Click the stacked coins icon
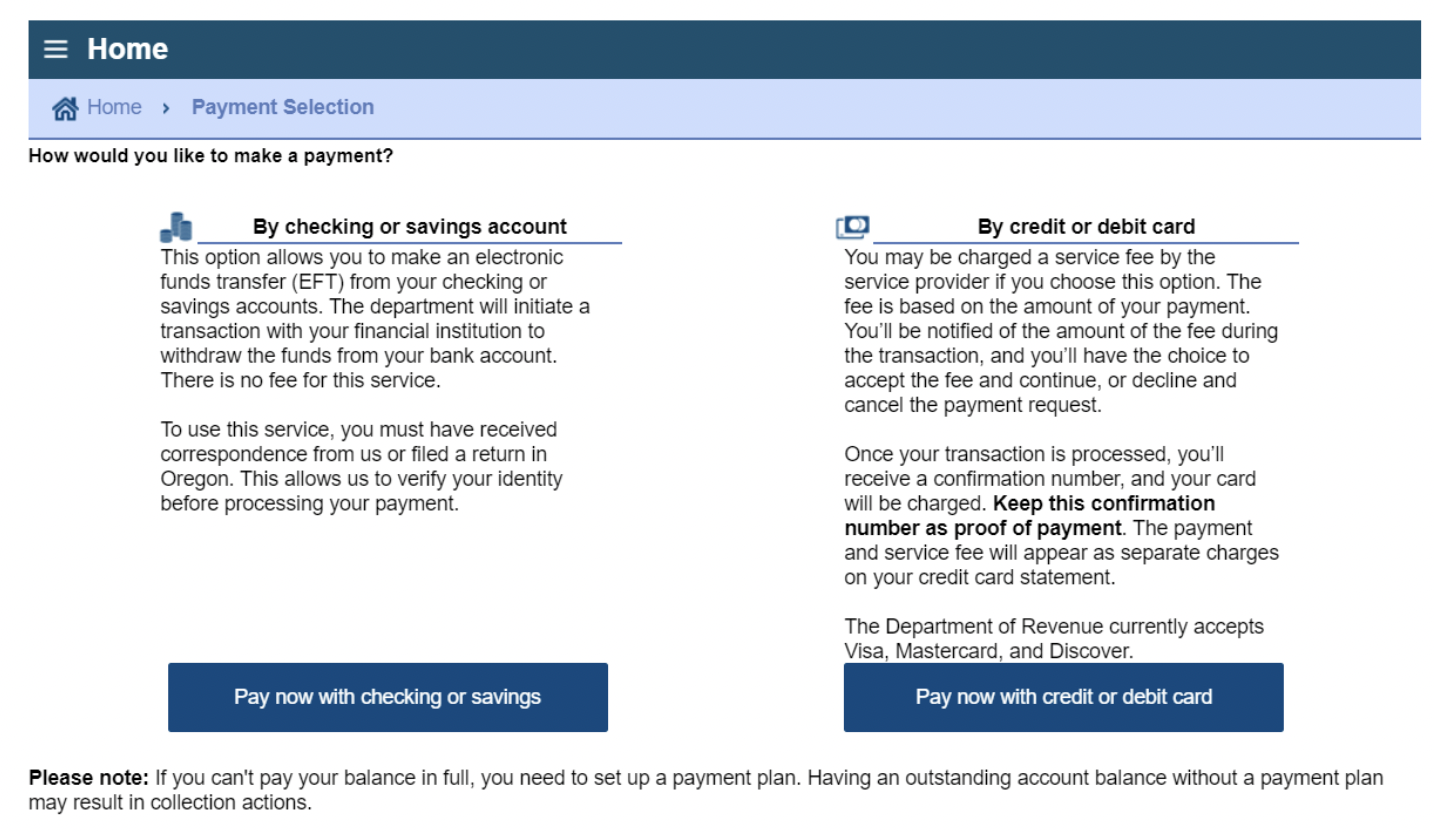Viewport: 1434px width, 832px height. coord(176,227)
